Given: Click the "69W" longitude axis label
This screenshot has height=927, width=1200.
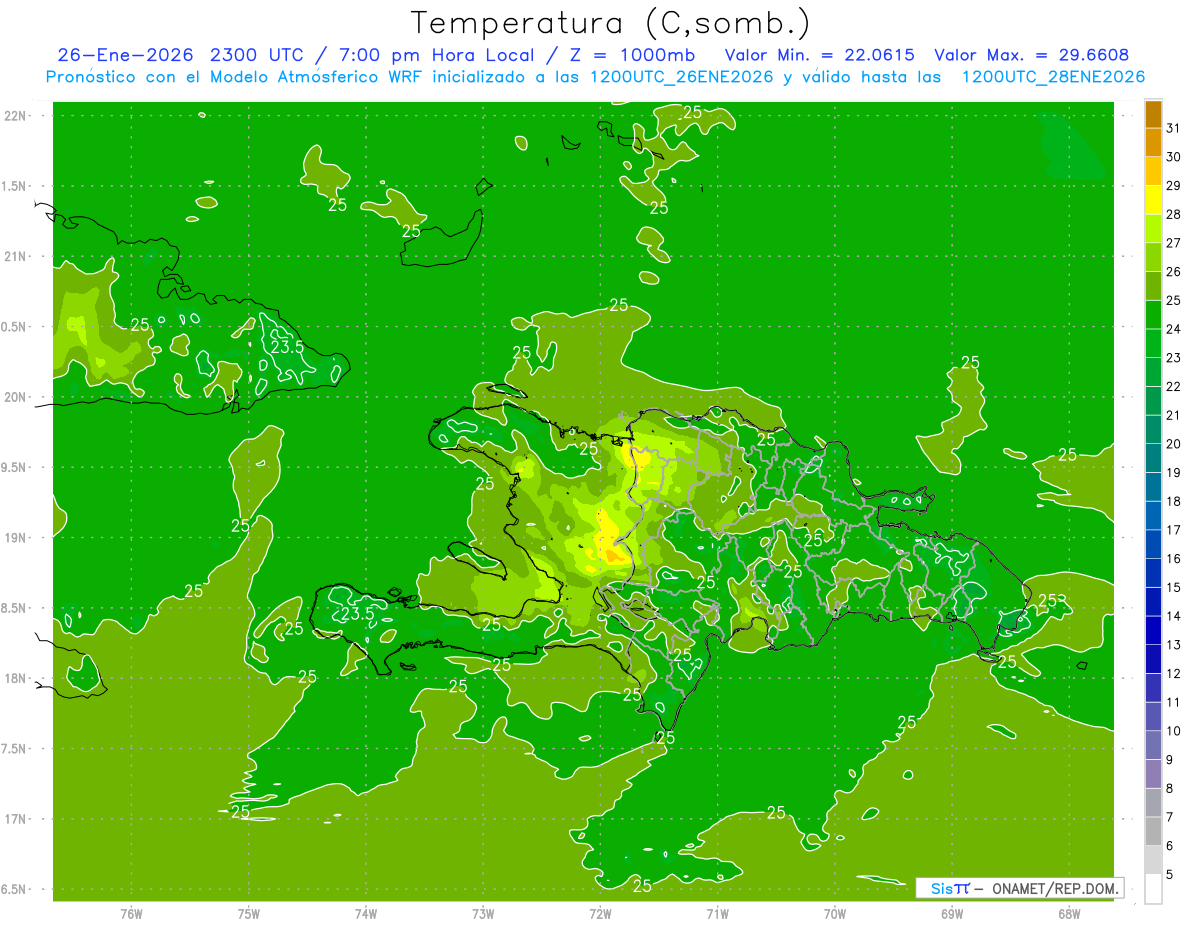Looking at the screenshot, I should pos(952,913).
